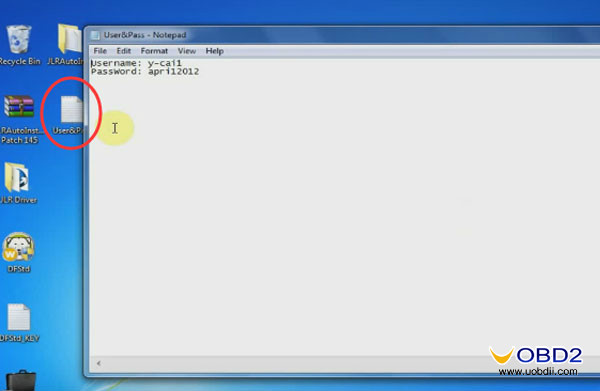The width and height of the screenshot is (600, 391).
Task: Open the Help menu
Action: point(215,51)
